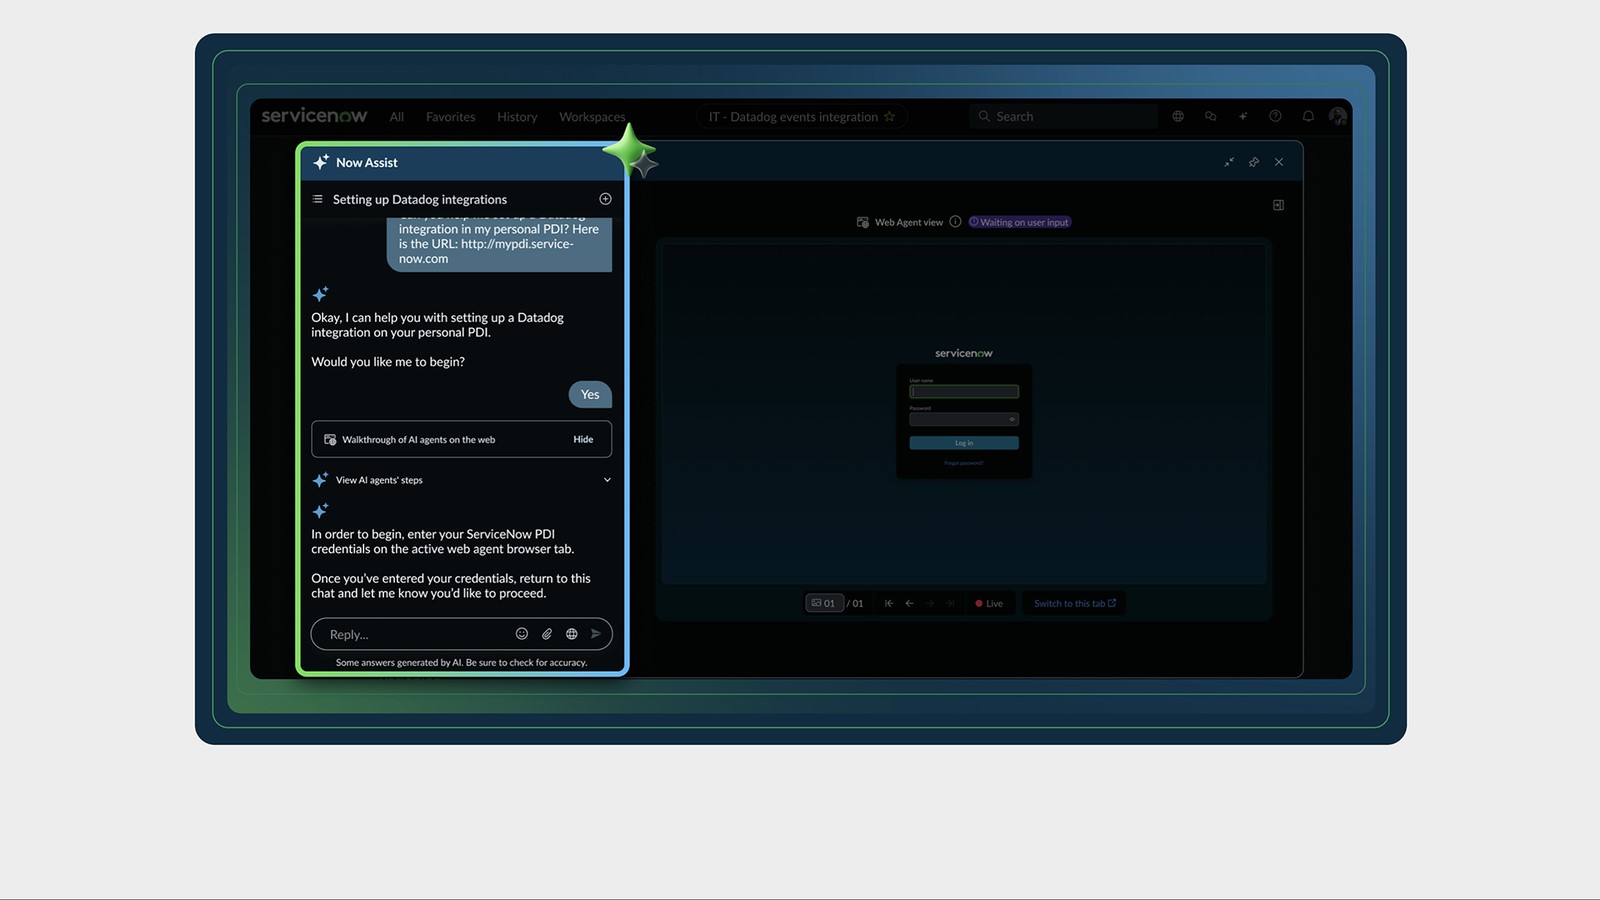Viewport: 1600px width, 900px height.
Task: Hide the walkthrough of AI agents
Action: pyautogui.click(x=583, y=439)
